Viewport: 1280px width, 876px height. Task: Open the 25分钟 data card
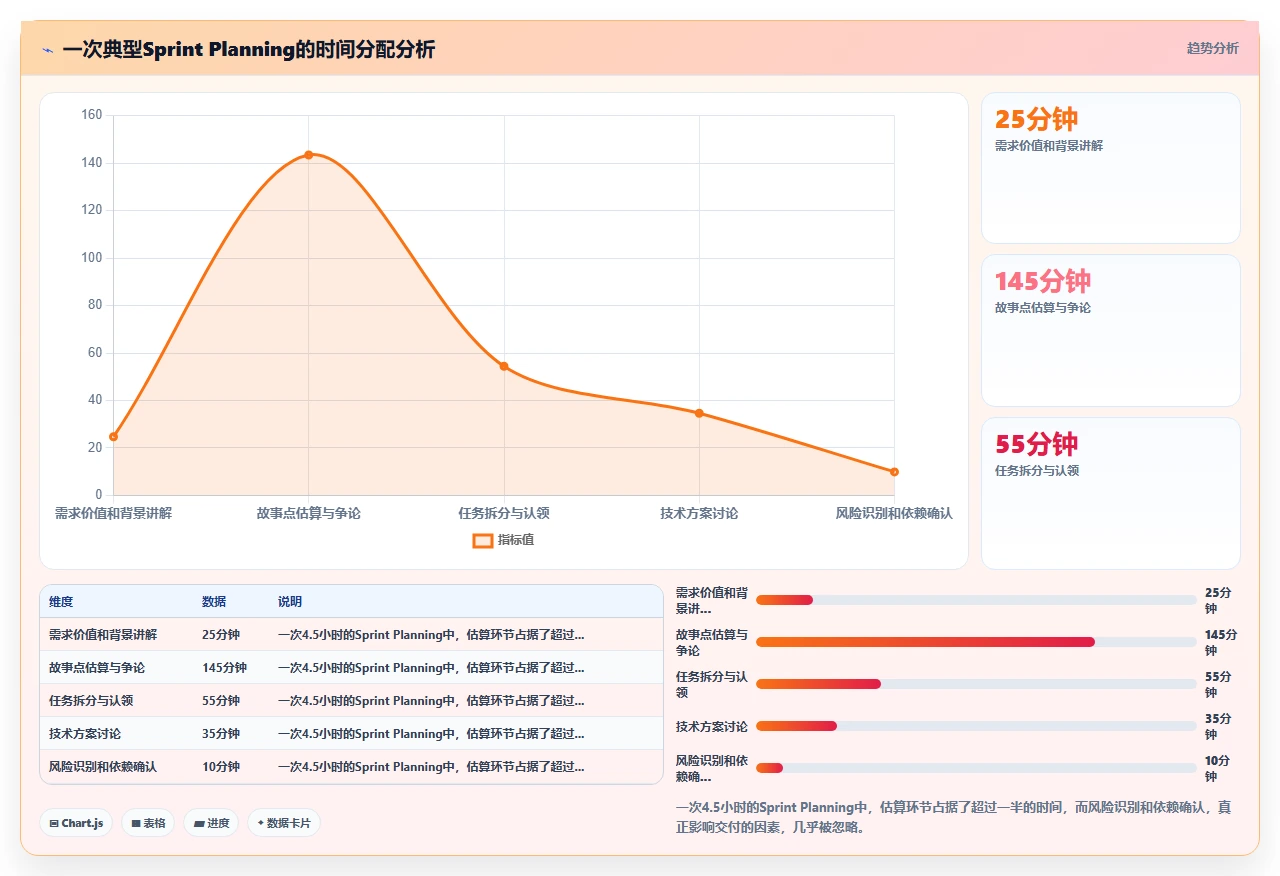pyautogui.click(x=1111, y=168)
